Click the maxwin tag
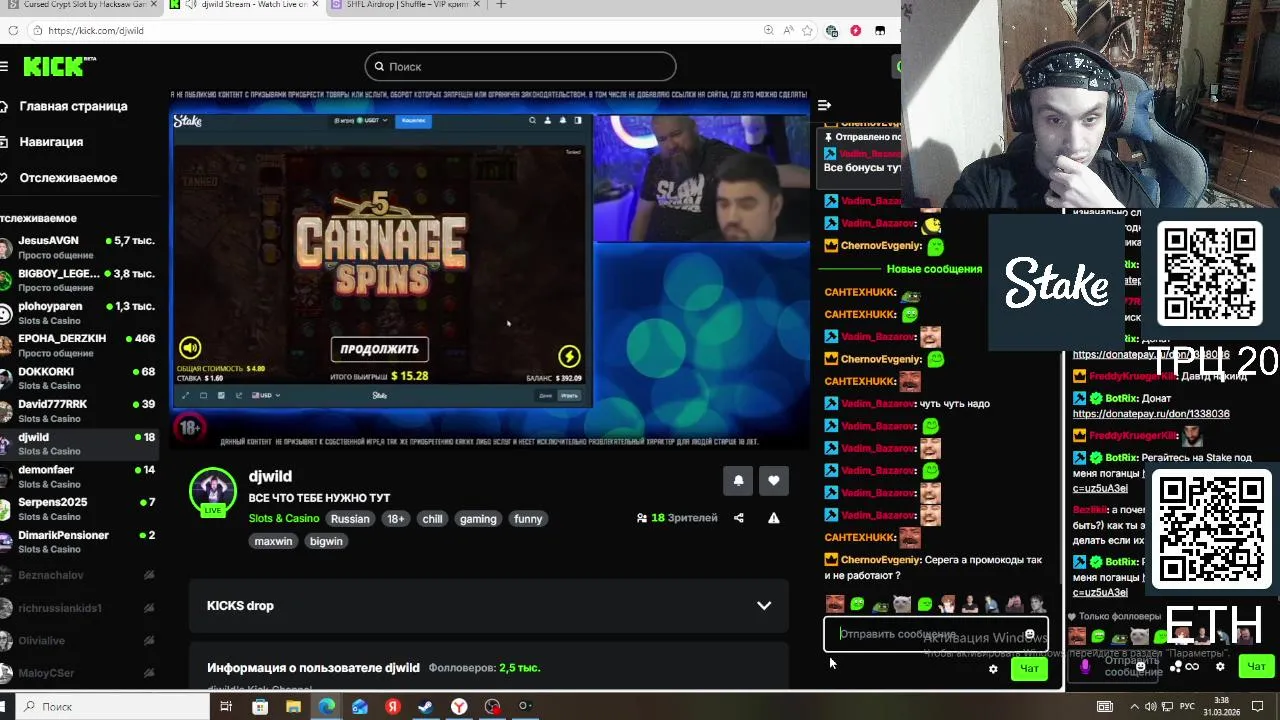The width and height of the screenshot is (1280, 720). [273, 541]
